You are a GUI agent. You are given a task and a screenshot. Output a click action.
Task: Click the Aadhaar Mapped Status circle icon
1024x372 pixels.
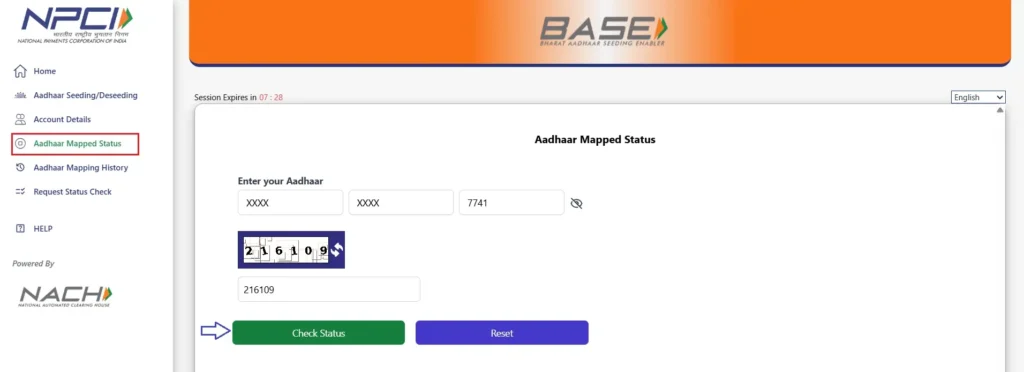click(20, 144)
